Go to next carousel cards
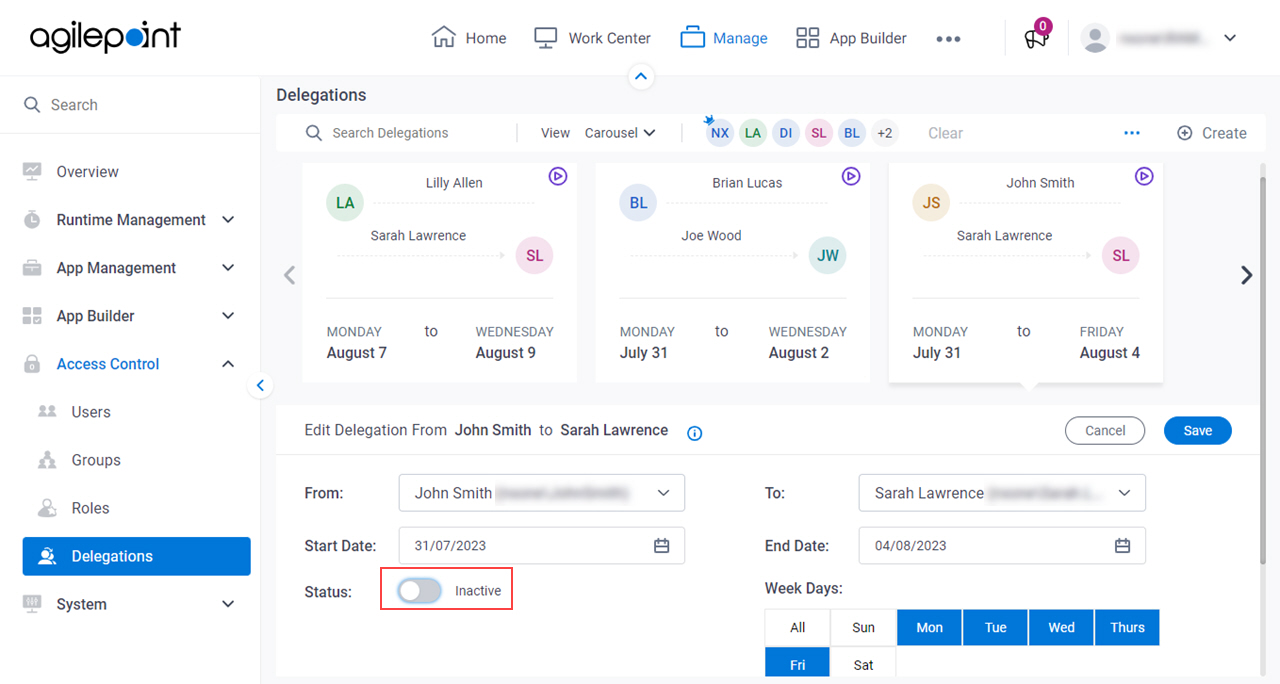Image resolution: width=1280 pixels, height=684 pixels. tap(1246, 275)
